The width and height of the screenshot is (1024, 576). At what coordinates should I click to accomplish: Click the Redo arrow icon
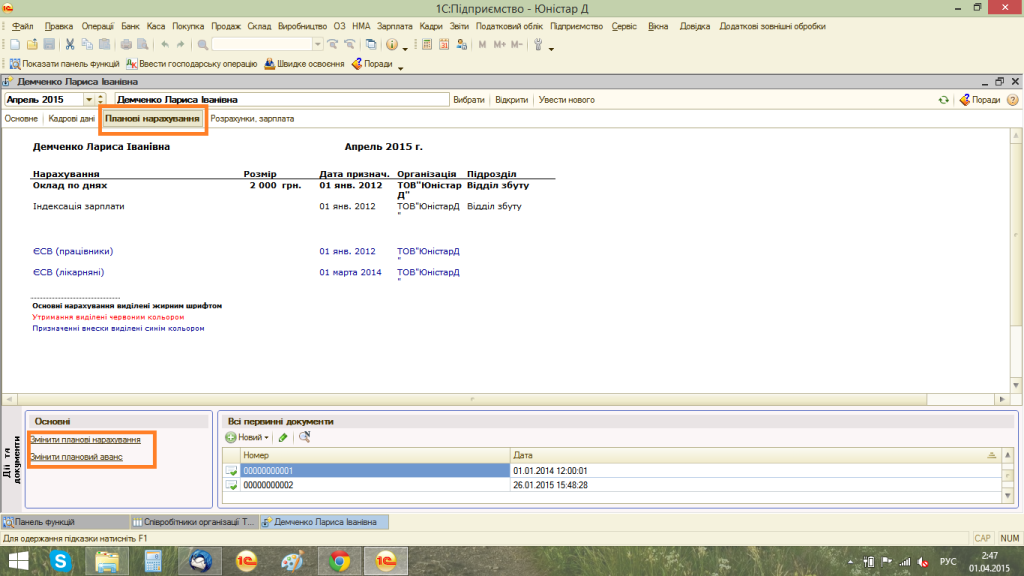click(181, 44)
